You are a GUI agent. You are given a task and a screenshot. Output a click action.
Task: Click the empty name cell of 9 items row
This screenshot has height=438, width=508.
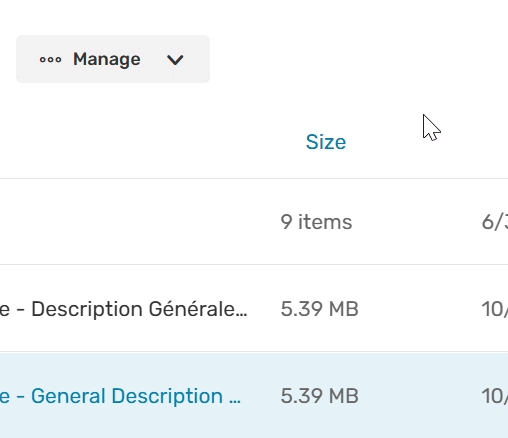click(133, 222)
